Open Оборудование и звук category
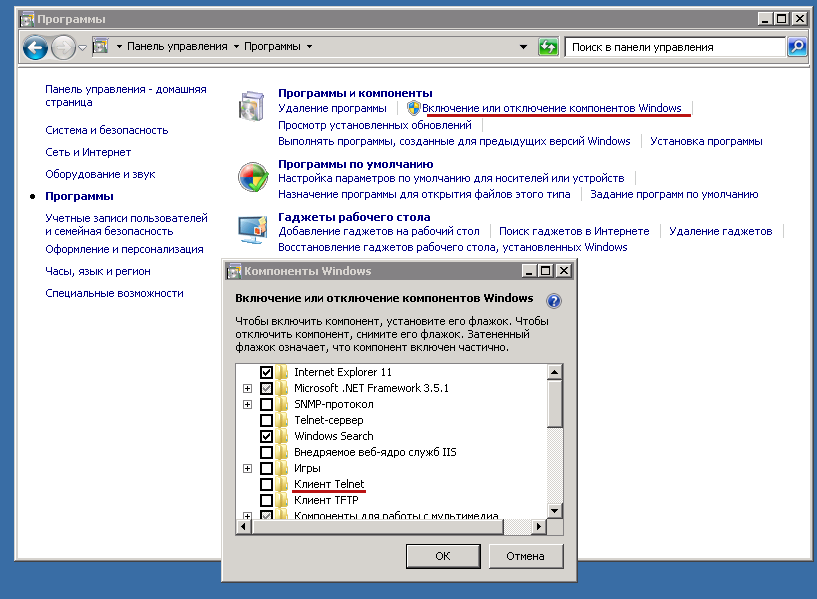The image size is (817, 599). 100,174
